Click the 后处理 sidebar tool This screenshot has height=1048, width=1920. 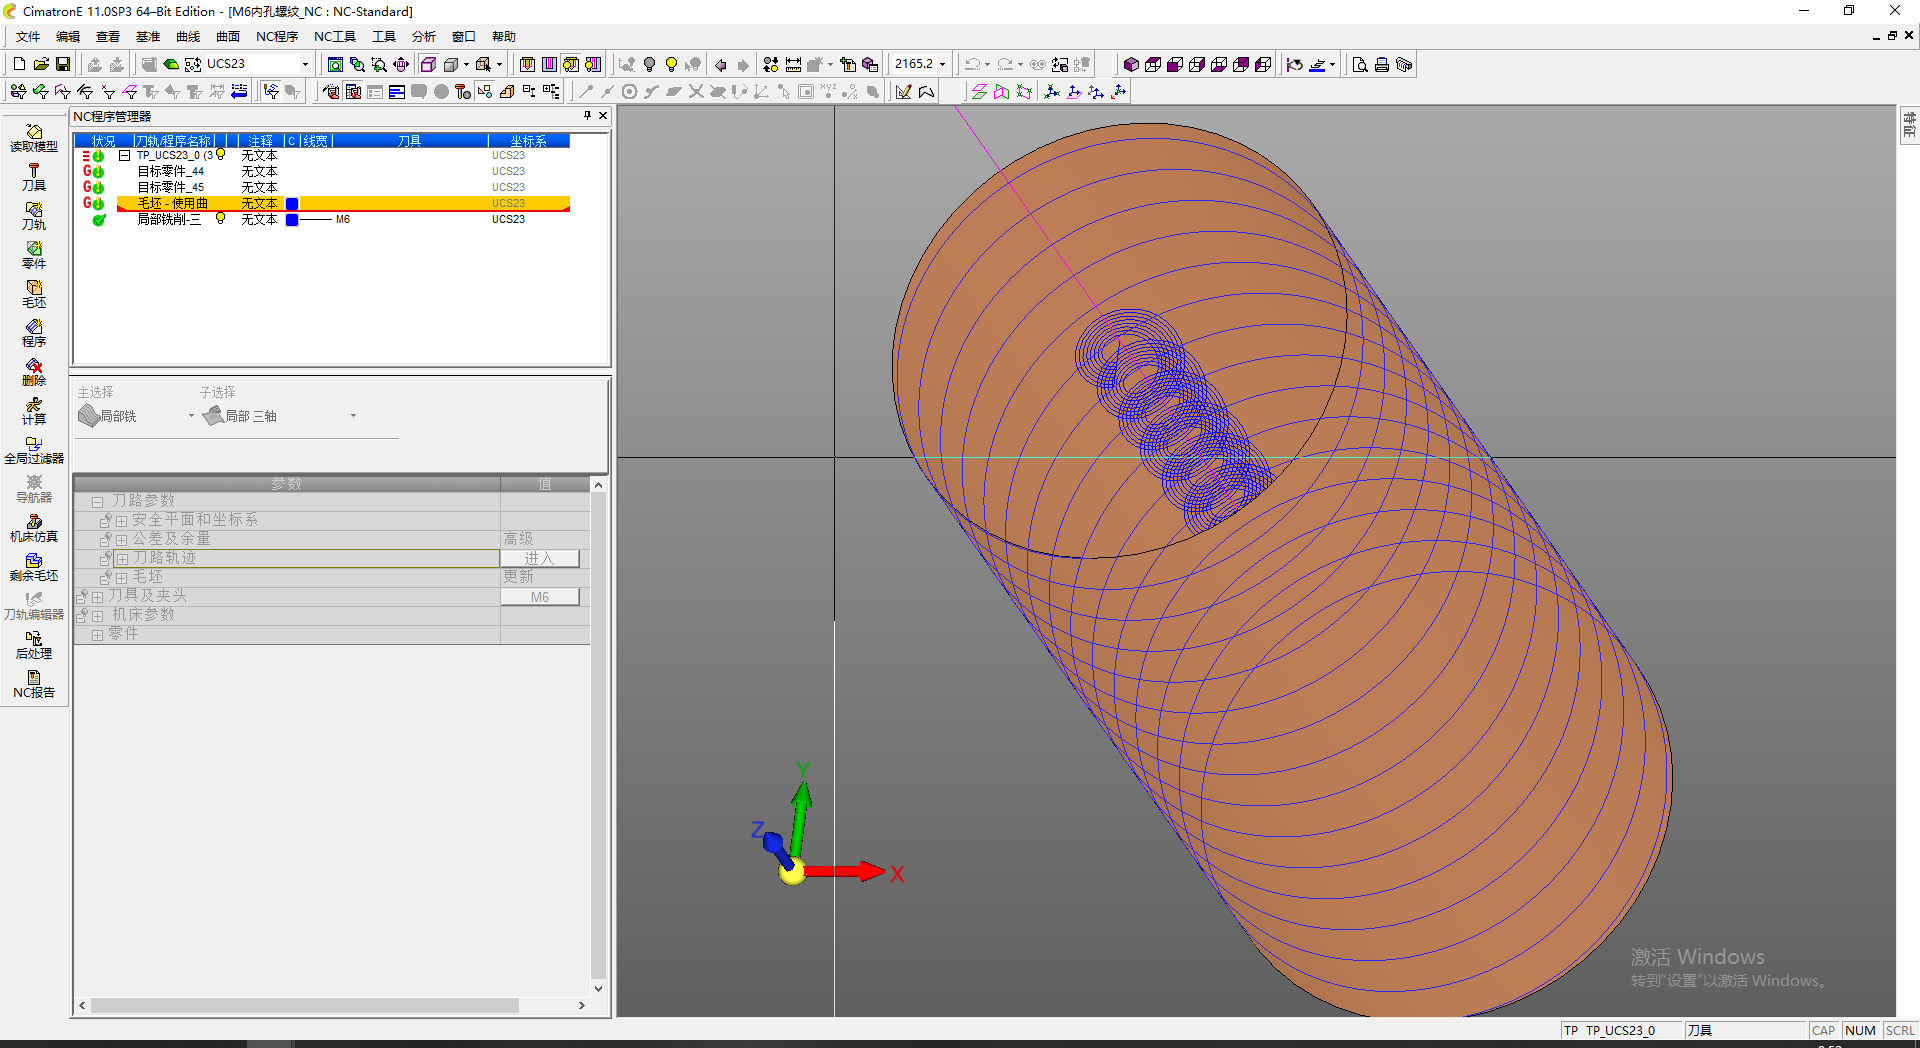coord(34,645)
